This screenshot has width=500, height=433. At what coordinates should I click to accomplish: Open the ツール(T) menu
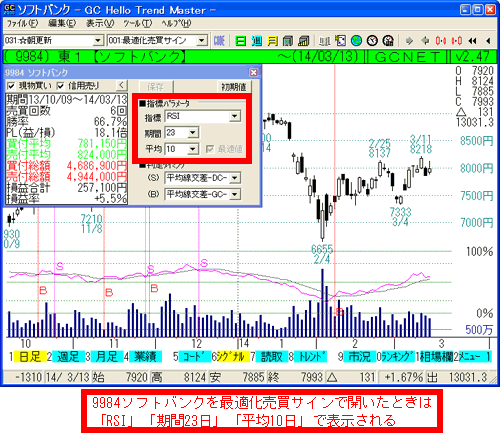[138, 23]
